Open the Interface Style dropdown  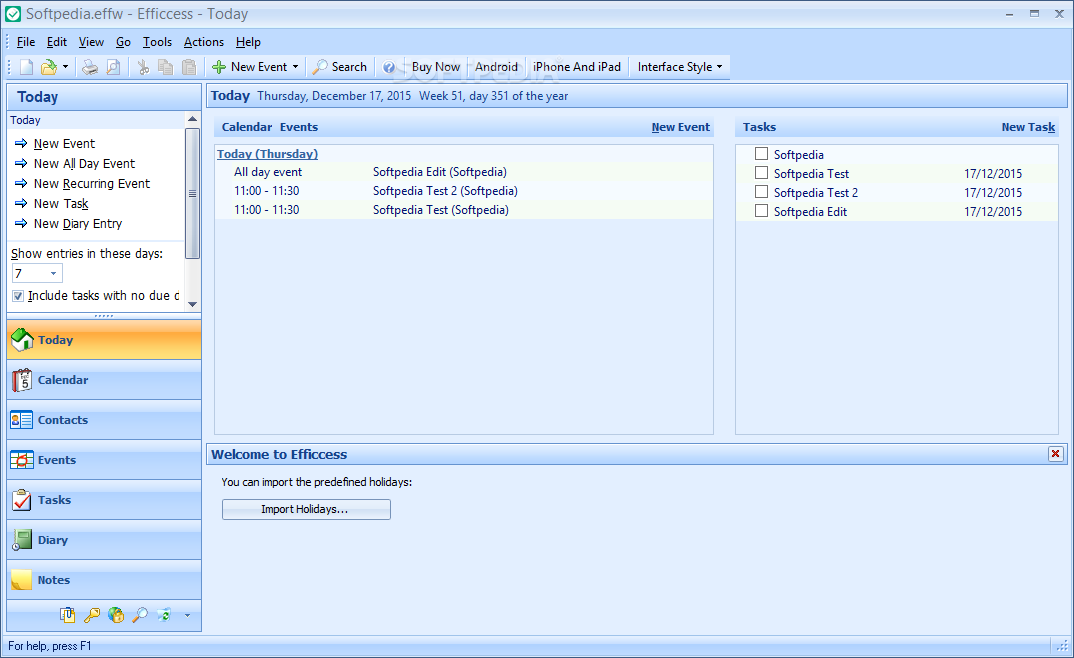coord(679,67)
